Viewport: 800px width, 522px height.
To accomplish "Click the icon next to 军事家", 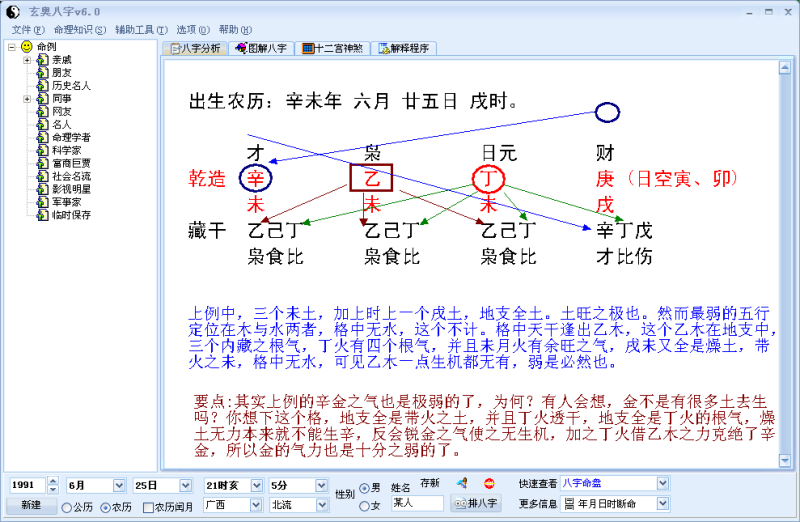I will coord(42,203).
